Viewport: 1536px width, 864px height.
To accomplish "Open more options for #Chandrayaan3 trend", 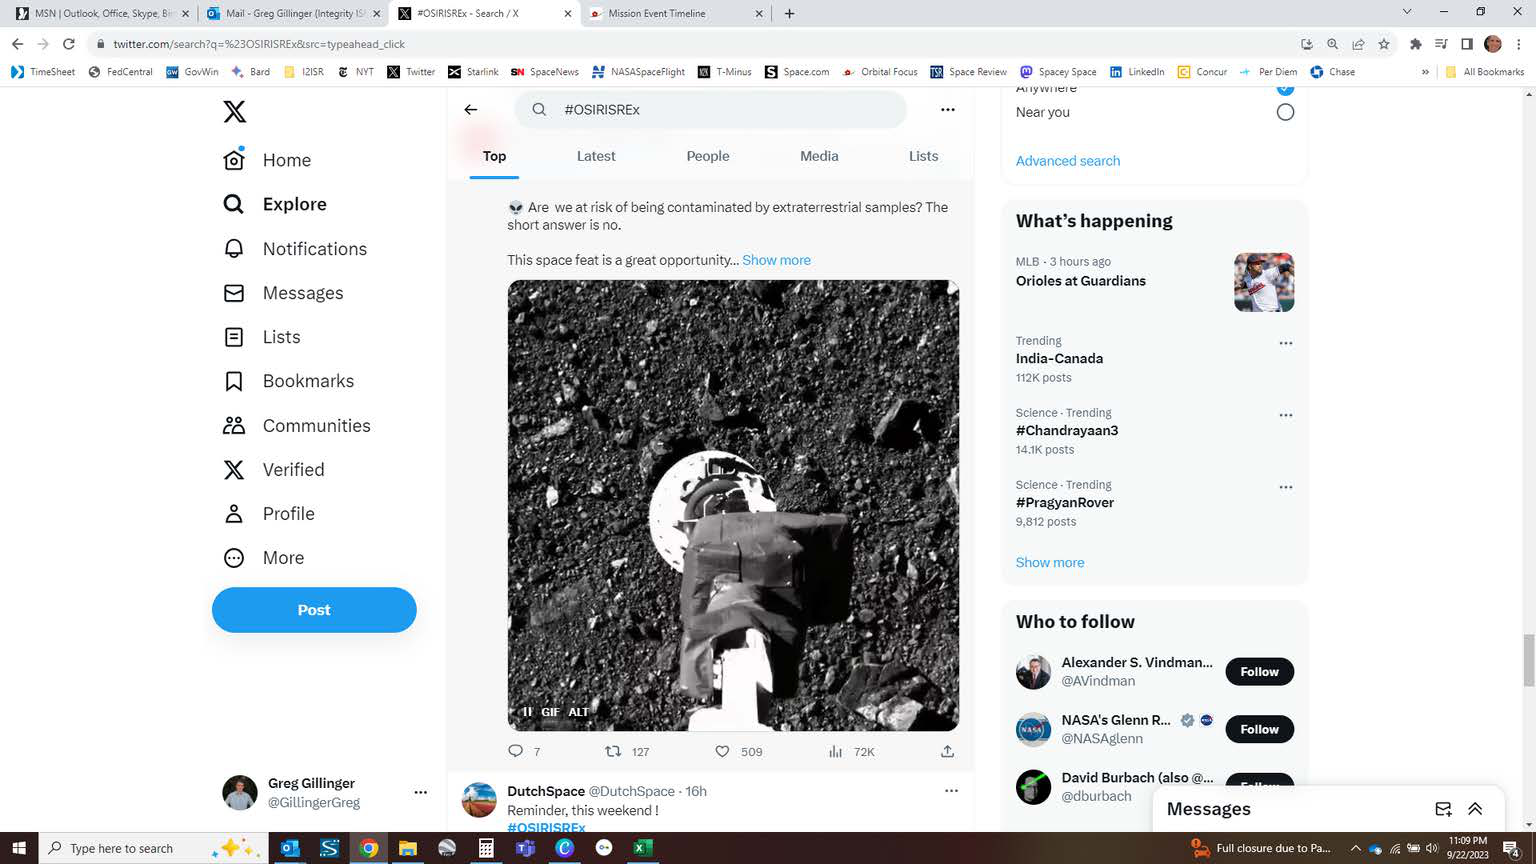I will pyautogui.click(x=1286, y=415).
